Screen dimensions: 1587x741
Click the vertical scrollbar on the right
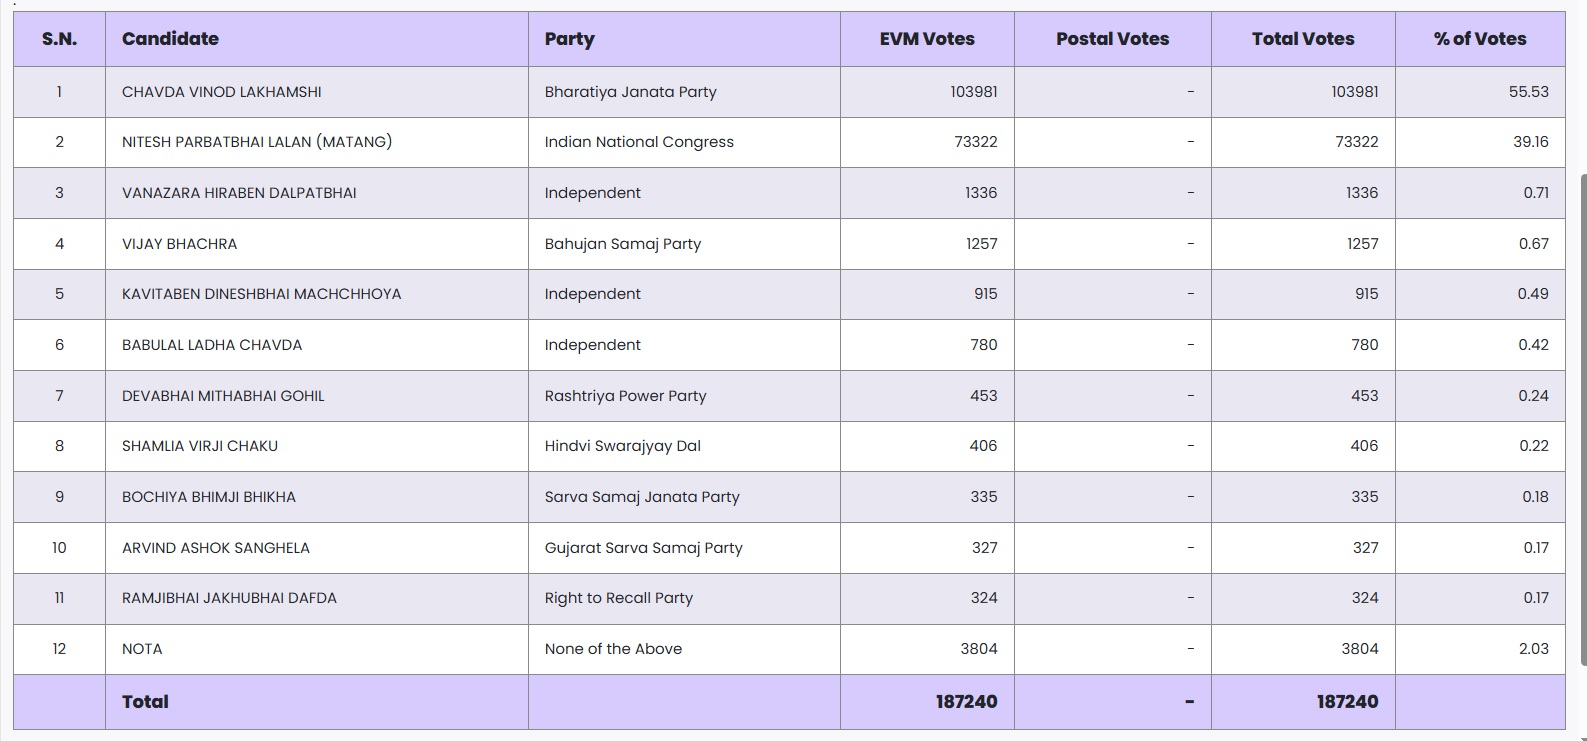click(1582, 420)
